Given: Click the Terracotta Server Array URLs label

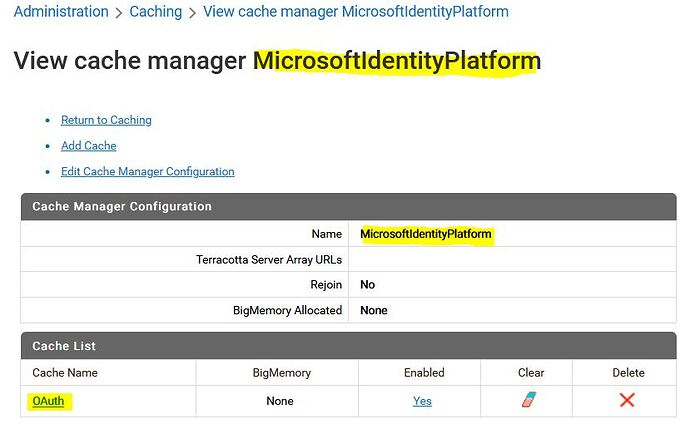Looking at the screenshot, I should [269, 260].
